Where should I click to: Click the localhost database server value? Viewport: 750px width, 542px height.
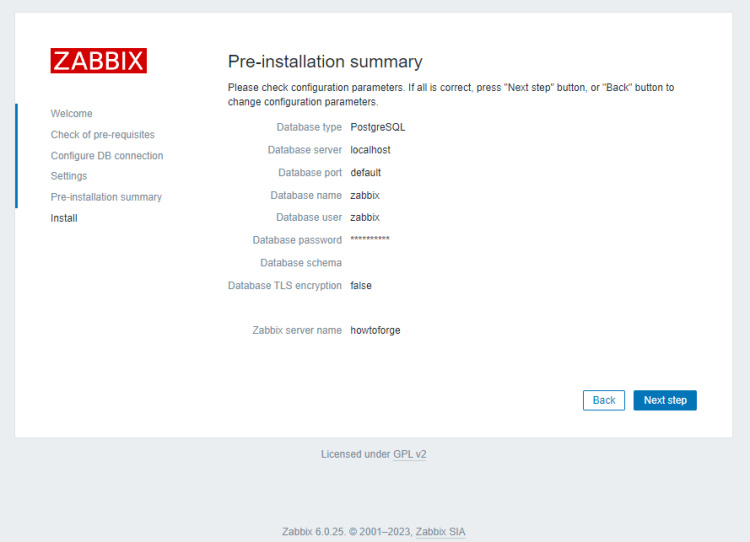(370, 150)
